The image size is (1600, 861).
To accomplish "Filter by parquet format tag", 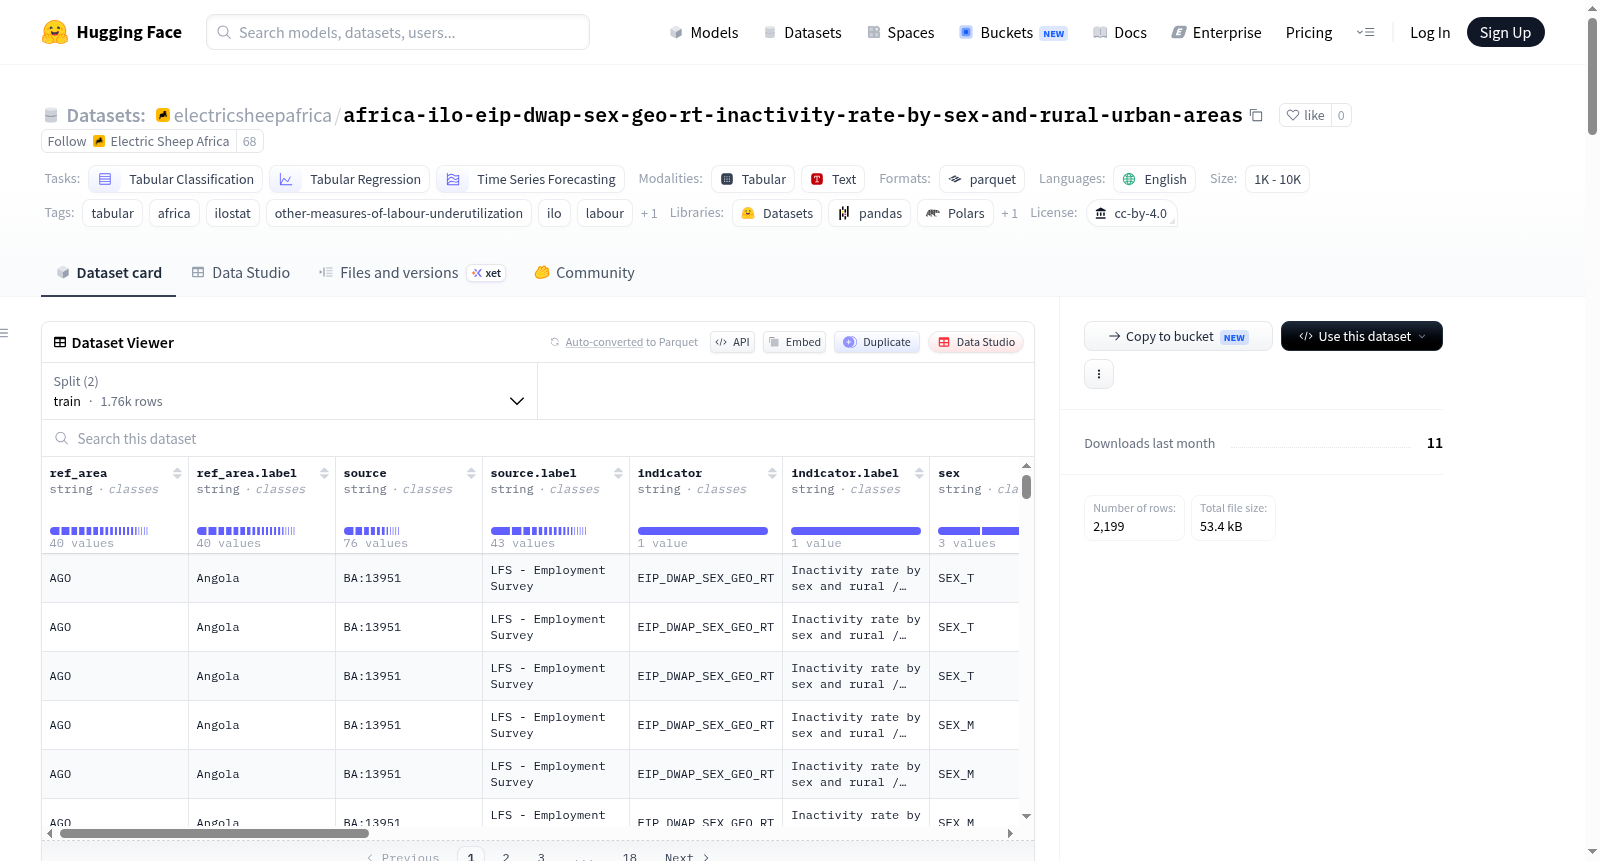I will point(982,179).
